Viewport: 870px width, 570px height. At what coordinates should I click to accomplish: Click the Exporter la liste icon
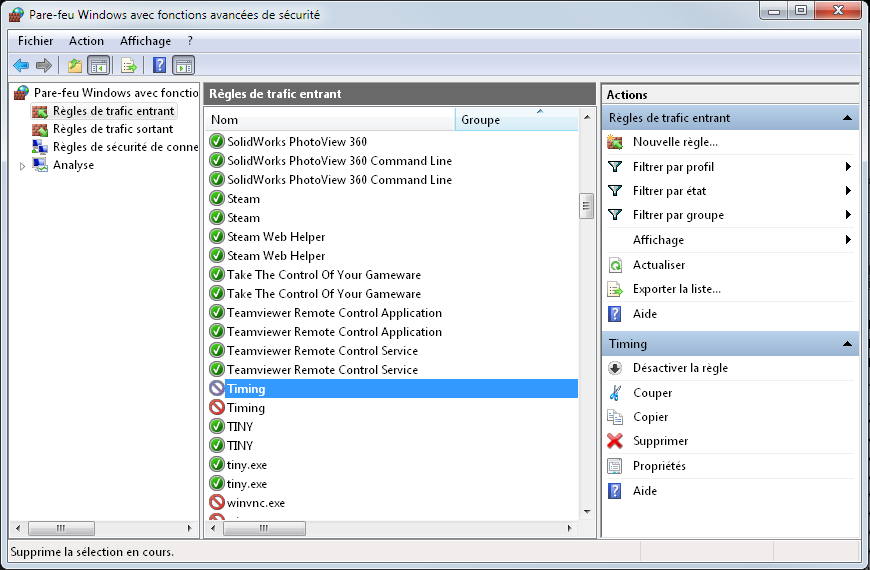615,289
